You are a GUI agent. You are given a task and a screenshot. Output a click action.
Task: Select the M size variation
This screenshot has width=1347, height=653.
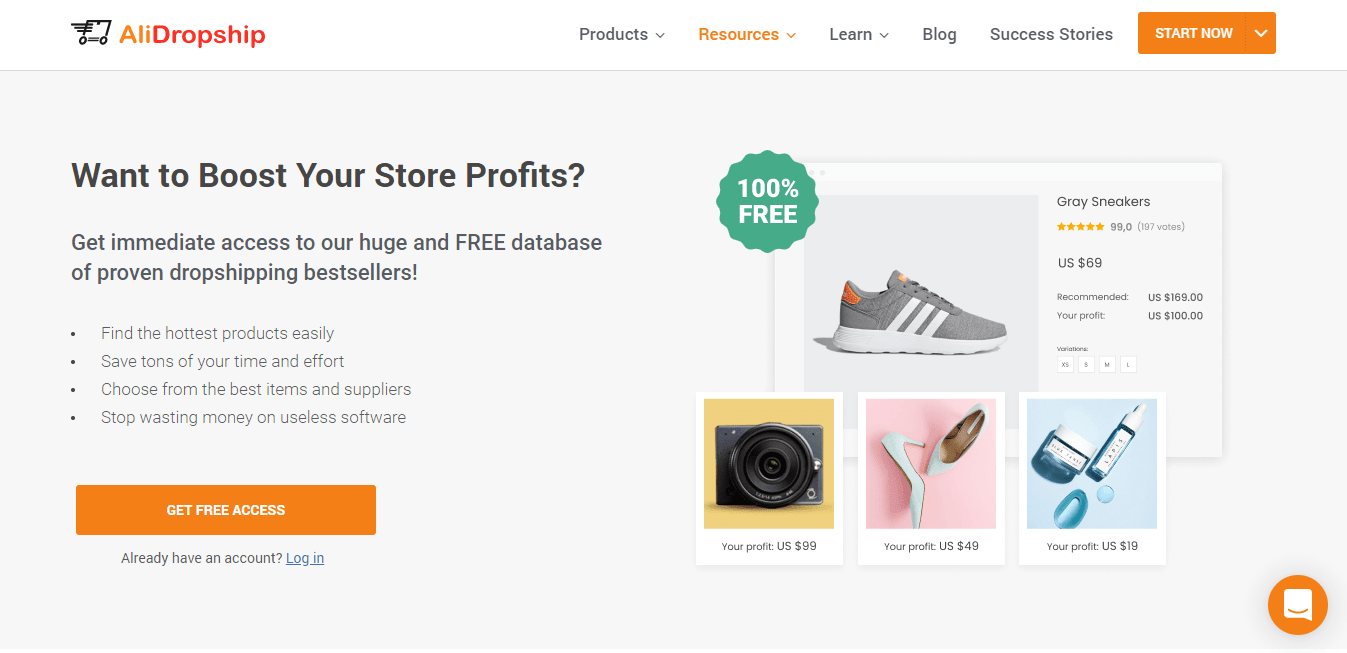pos(1107,364)
